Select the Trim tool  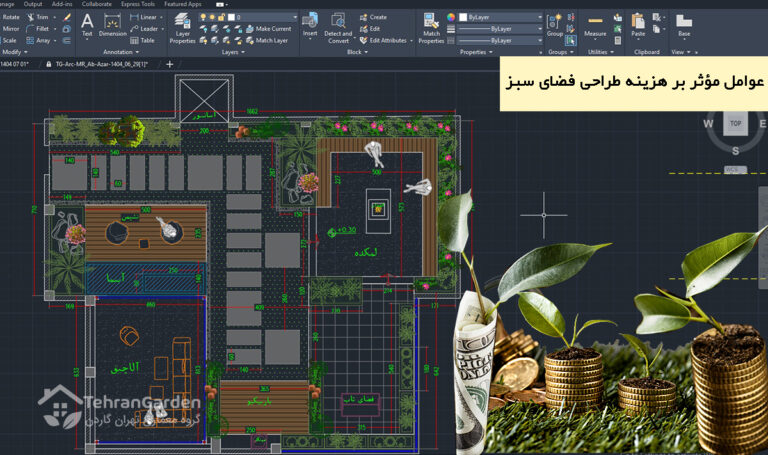[x=38, y=17]
